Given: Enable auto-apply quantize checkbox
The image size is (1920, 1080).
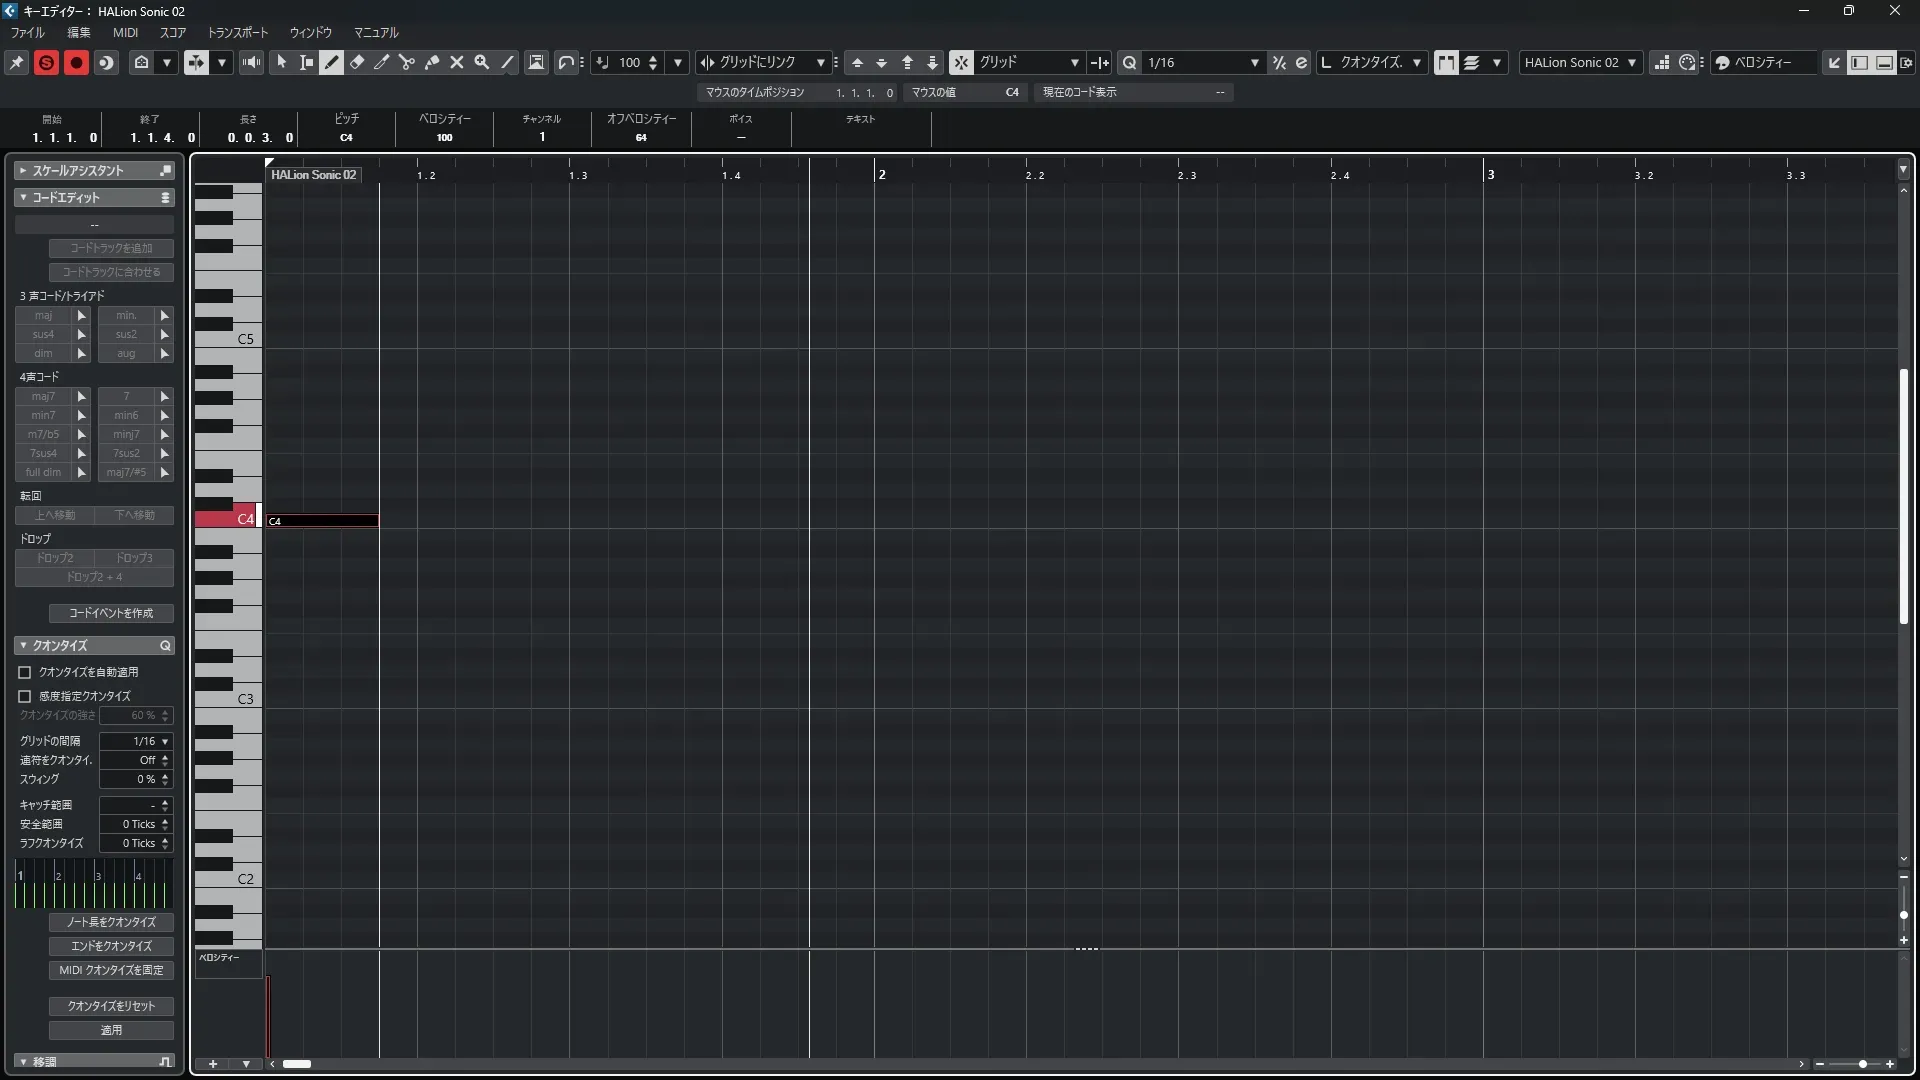Looking at the screenshot, I should [25, 672].
